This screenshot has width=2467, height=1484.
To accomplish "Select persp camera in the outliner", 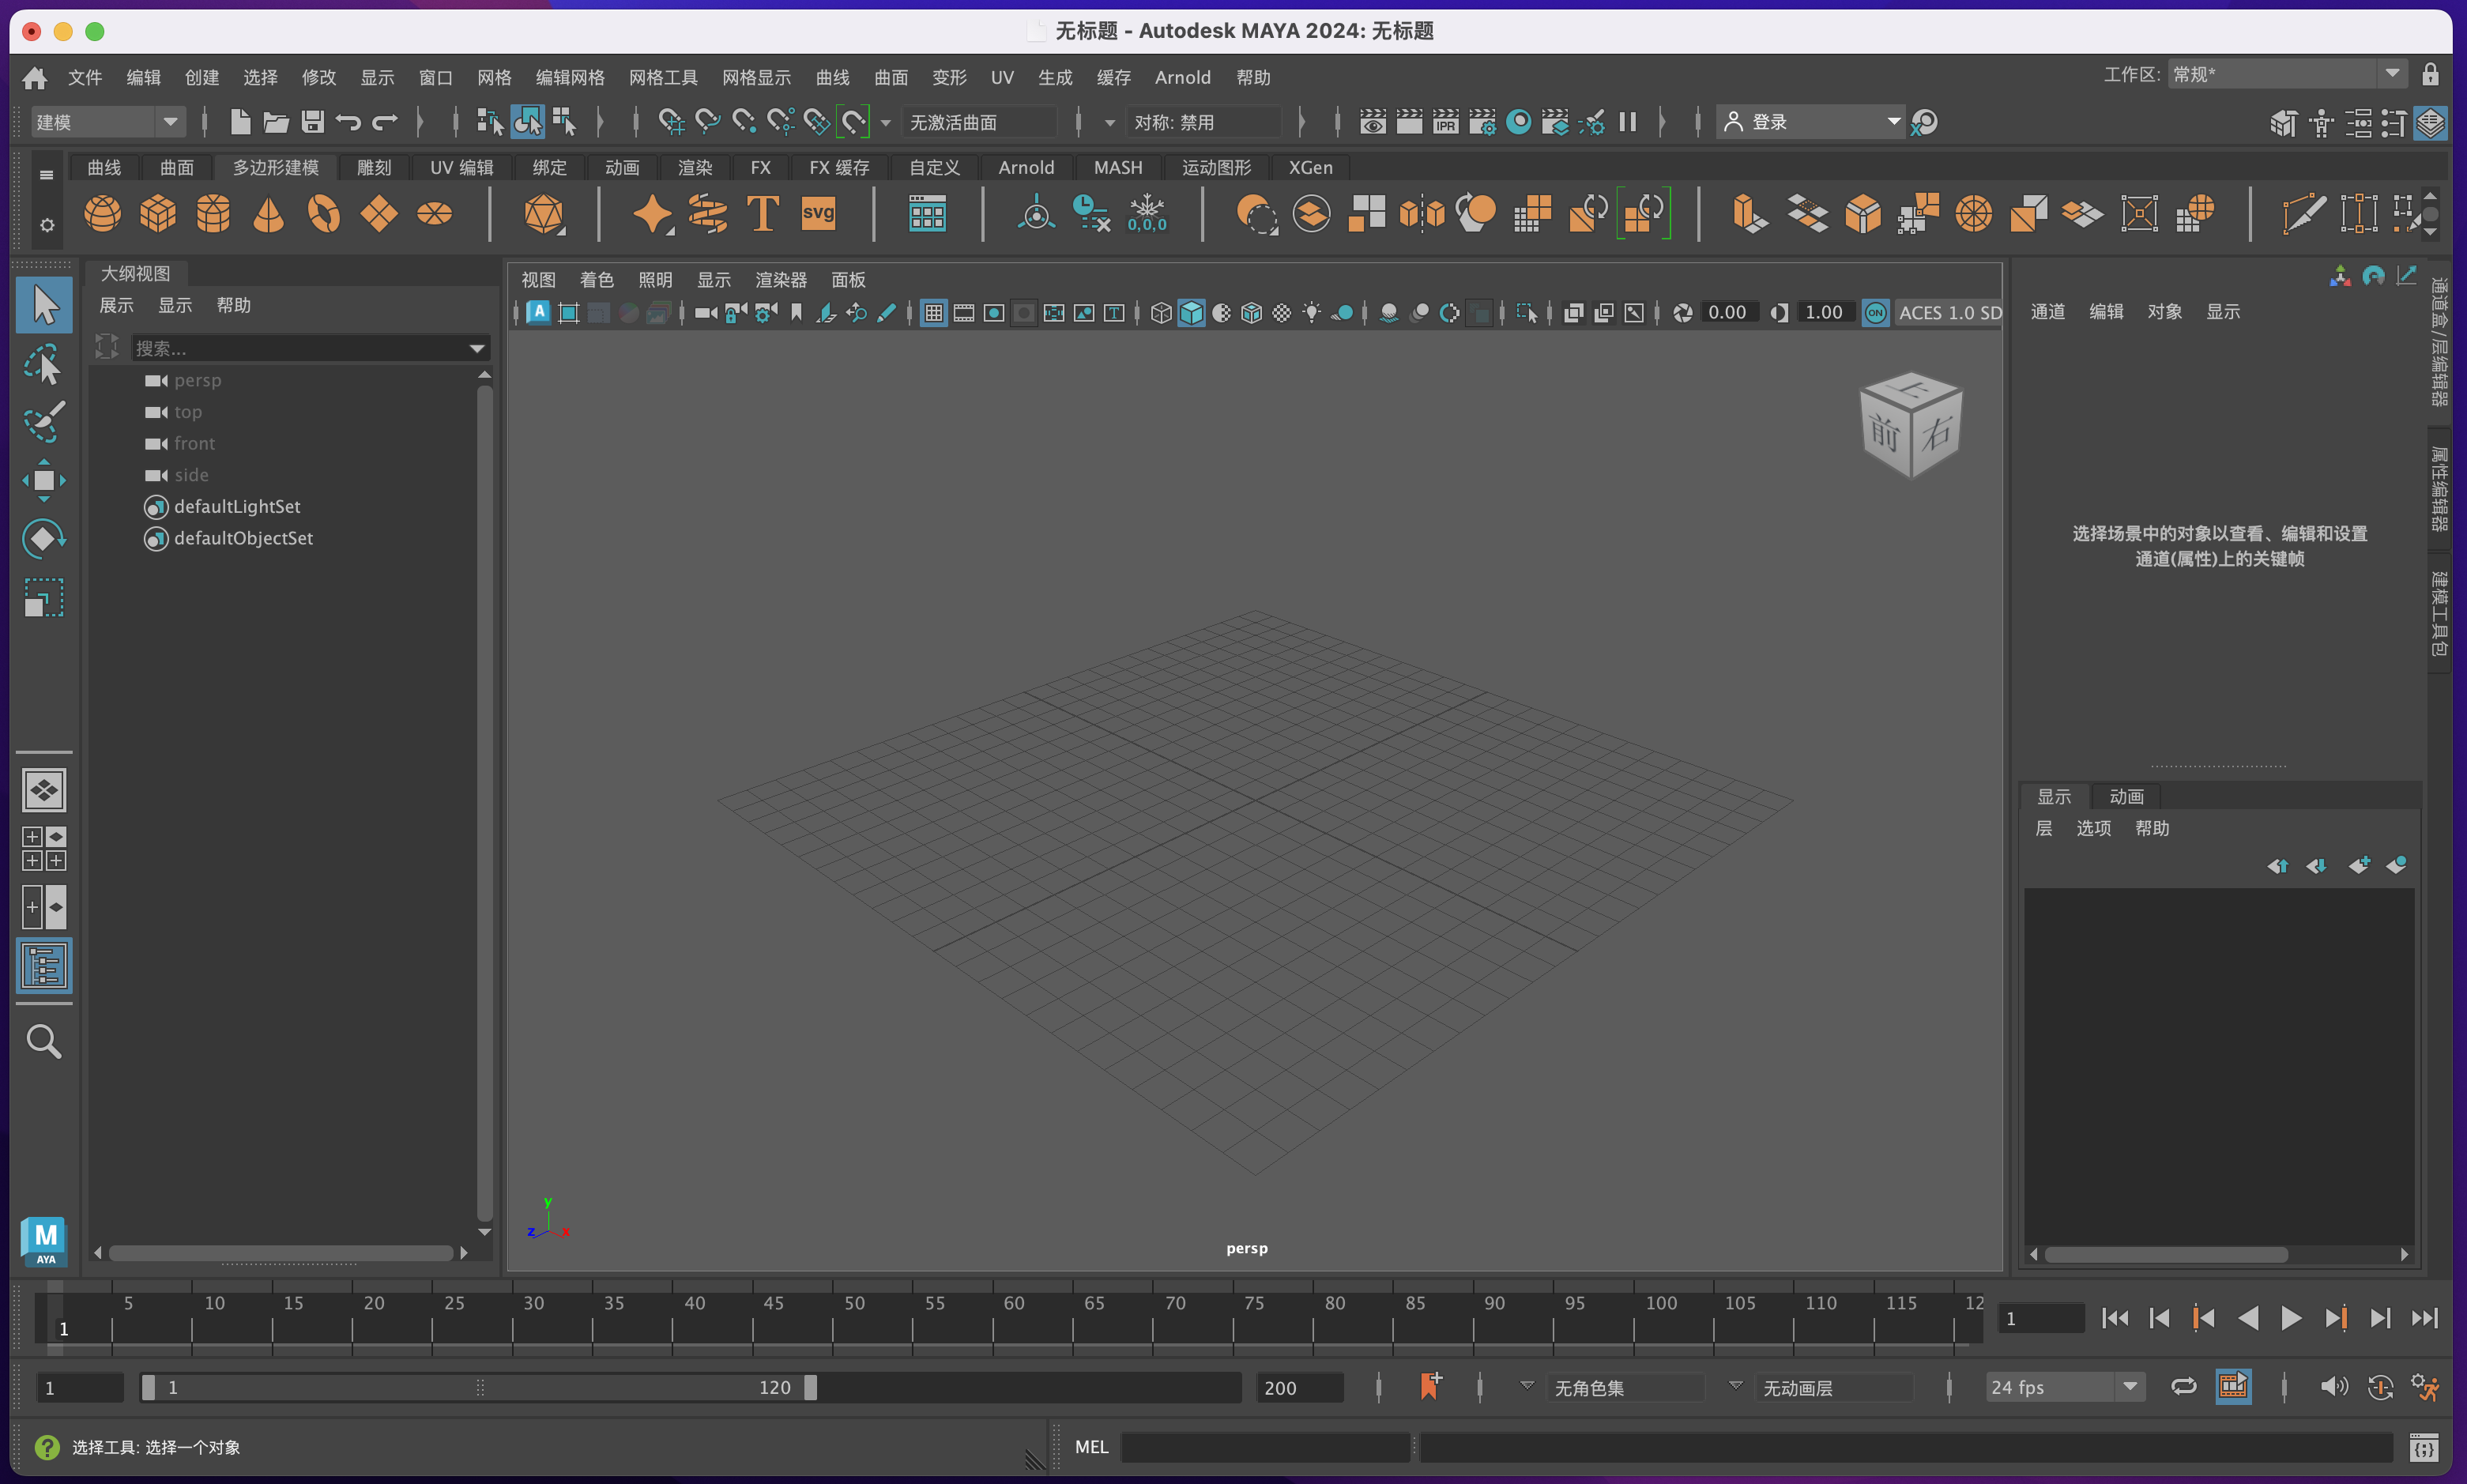I will tap(197, 380).
